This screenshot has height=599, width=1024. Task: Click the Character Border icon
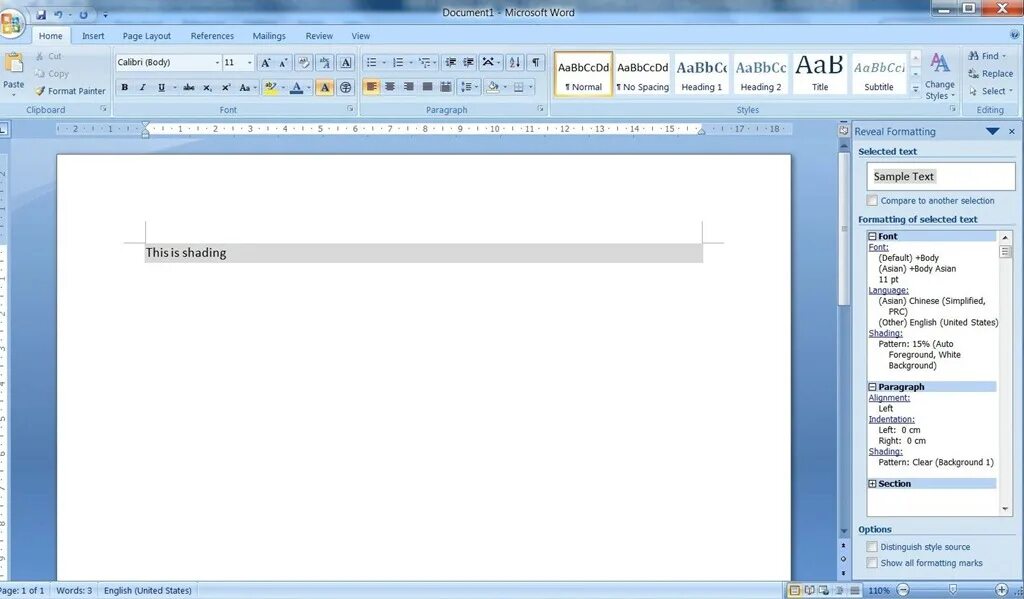(x=345, y=63)
